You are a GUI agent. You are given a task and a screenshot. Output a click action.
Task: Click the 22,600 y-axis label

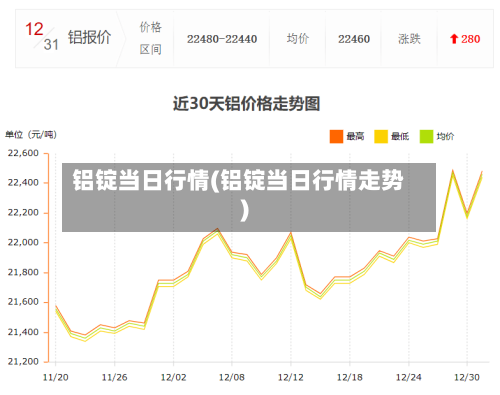23,153
